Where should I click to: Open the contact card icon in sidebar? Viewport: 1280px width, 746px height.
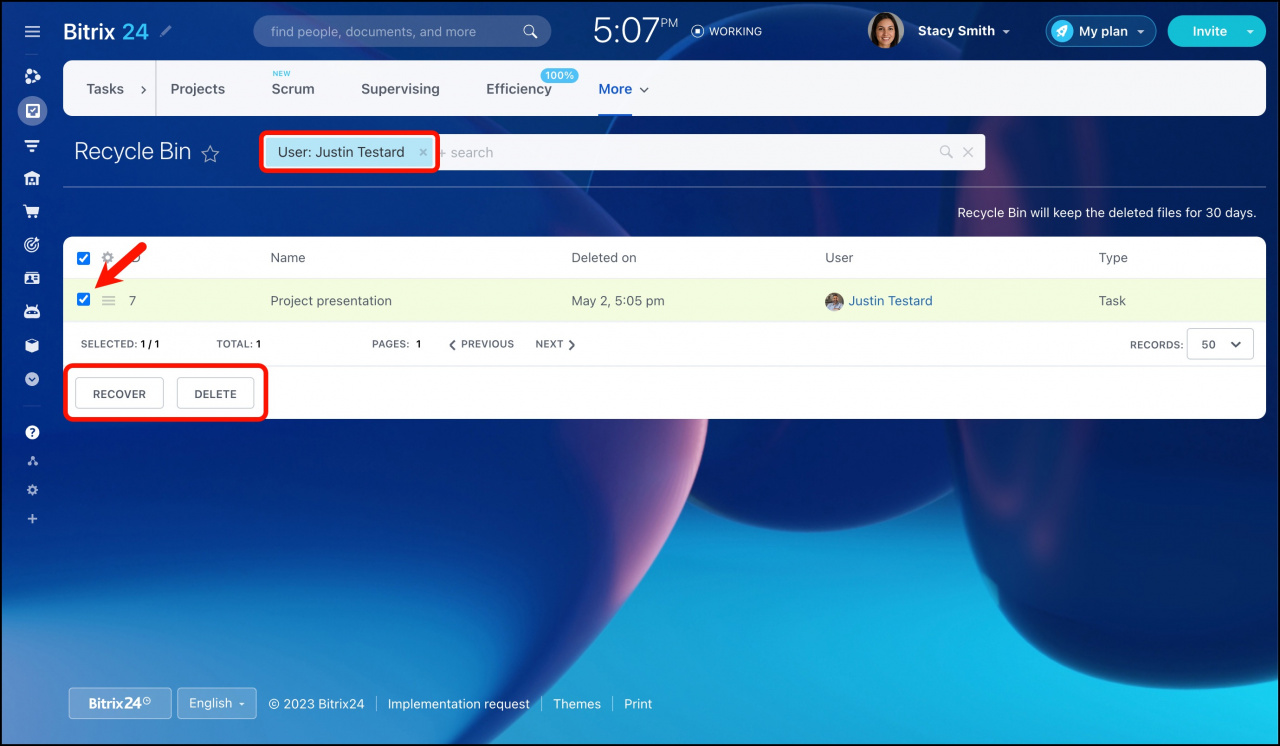point(32,278)
